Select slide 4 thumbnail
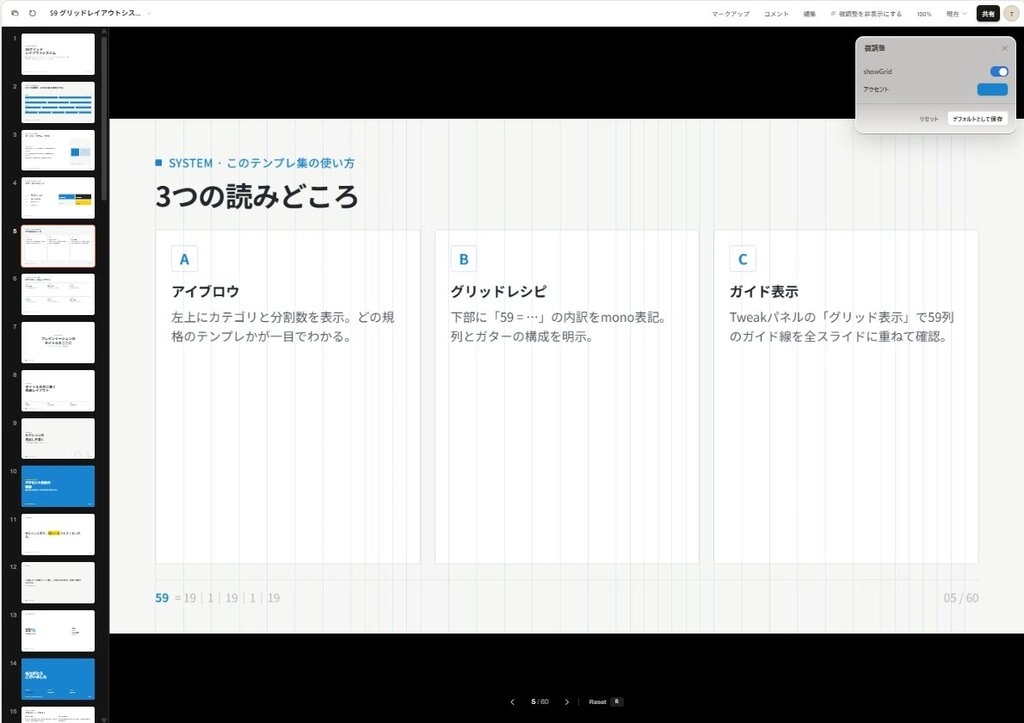Image resolution: width=1024 pixels, height=723 pixels. tap(58, 198)
